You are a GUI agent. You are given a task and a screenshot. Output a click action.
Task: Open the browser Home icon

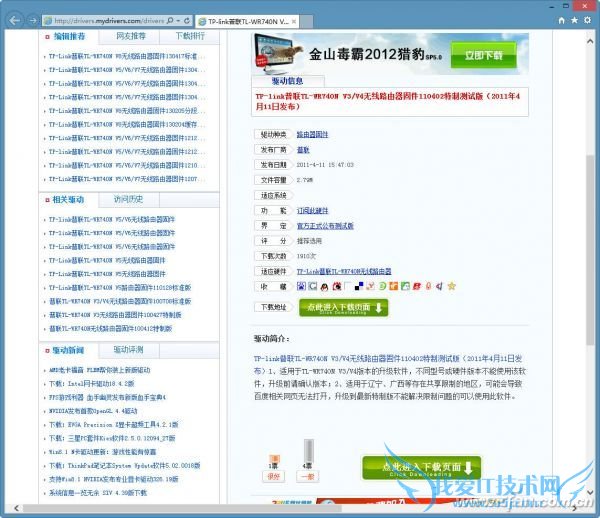(x=561, y=20)
